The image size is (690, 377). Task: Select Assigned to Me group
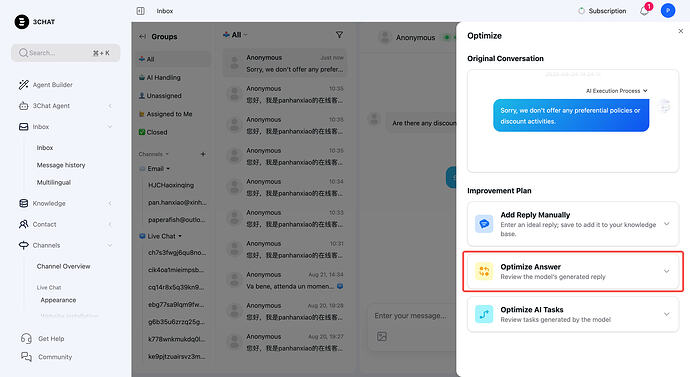[173, 114]
